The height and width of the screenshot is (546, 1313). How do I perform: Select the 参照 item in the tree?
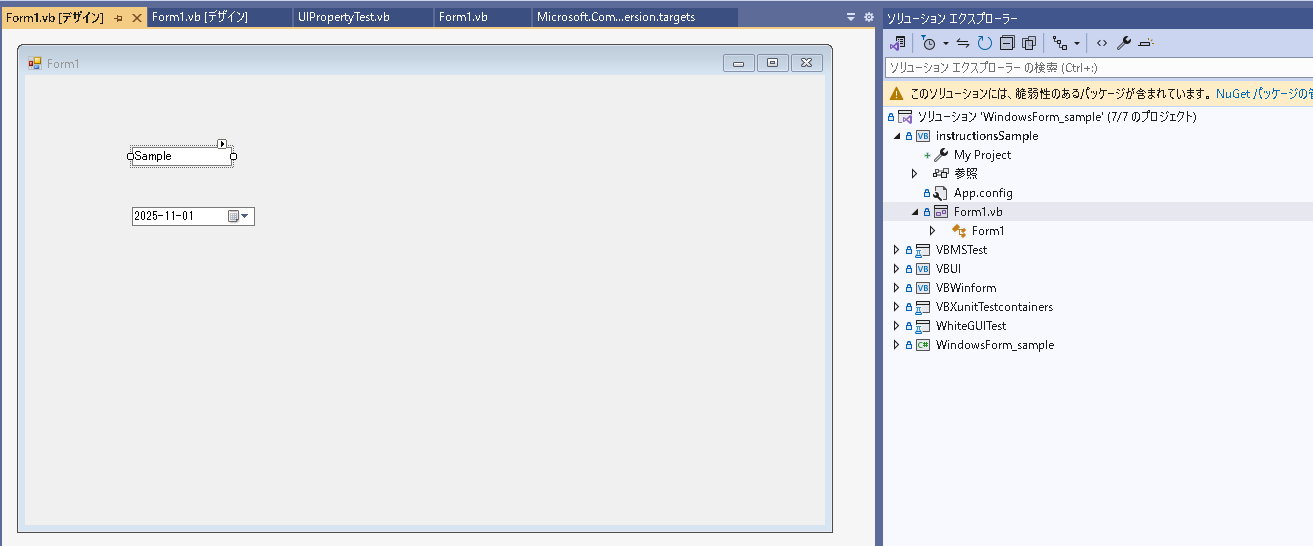[x=966, y=174]
